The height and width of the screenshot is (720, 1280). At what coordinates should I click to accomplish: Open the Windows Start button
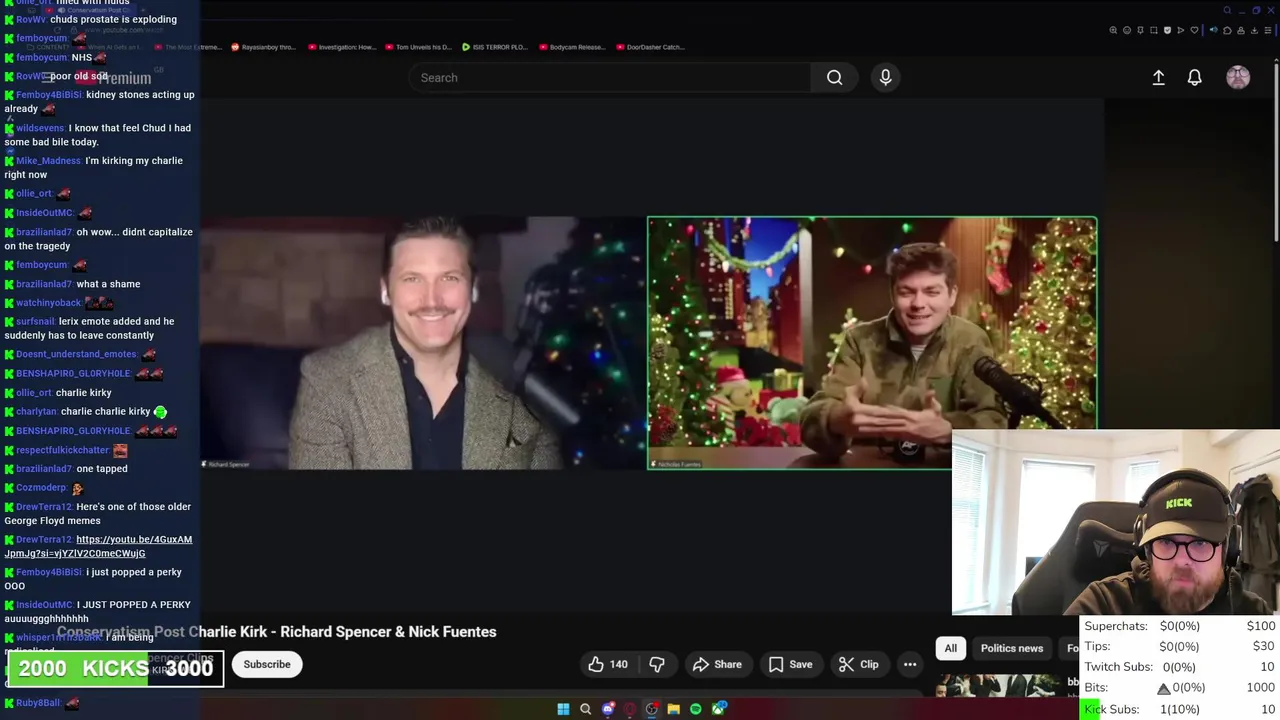(x=563, y=709)
